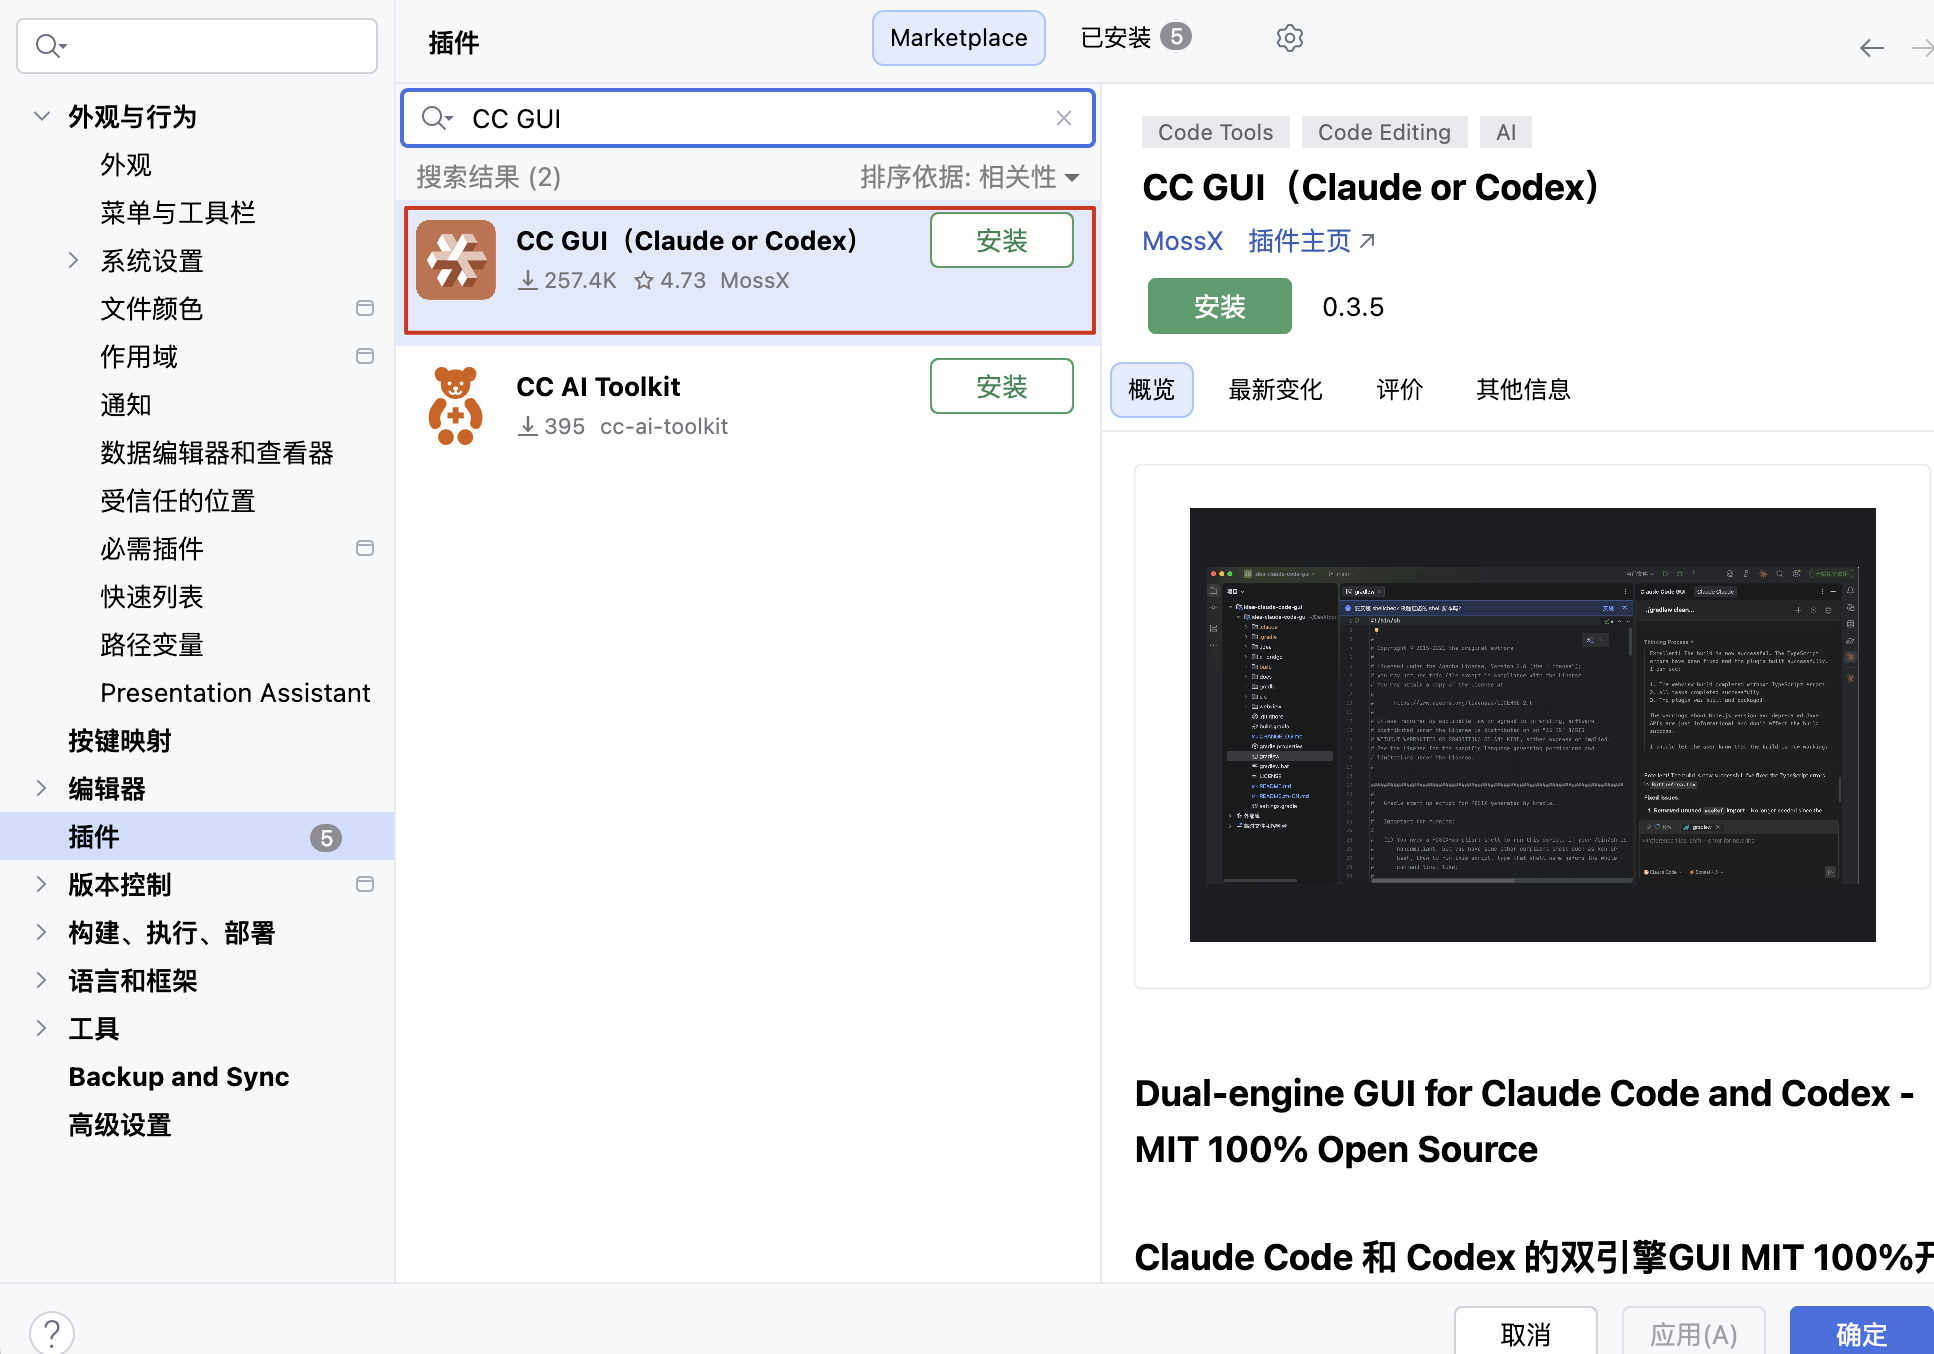Select 作用域 settings page
This screenshot has width=1934, height=1354.
[x=139, y=356]
